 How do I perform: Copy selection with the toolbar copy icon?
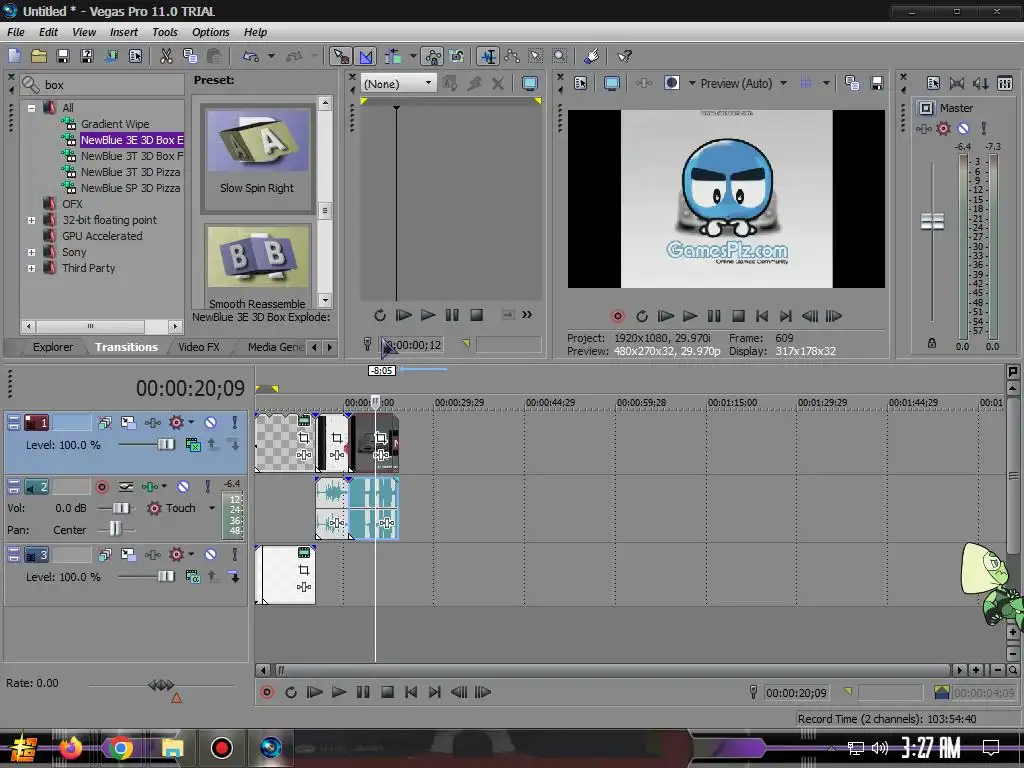click(190, 56)
